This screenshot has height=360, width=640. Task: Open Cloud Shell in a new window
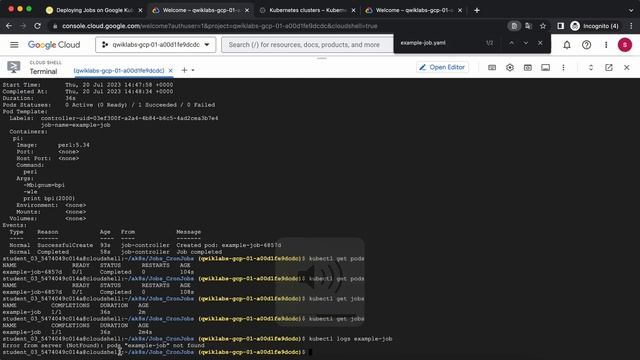pyautogui.click(x=609, y=68)
